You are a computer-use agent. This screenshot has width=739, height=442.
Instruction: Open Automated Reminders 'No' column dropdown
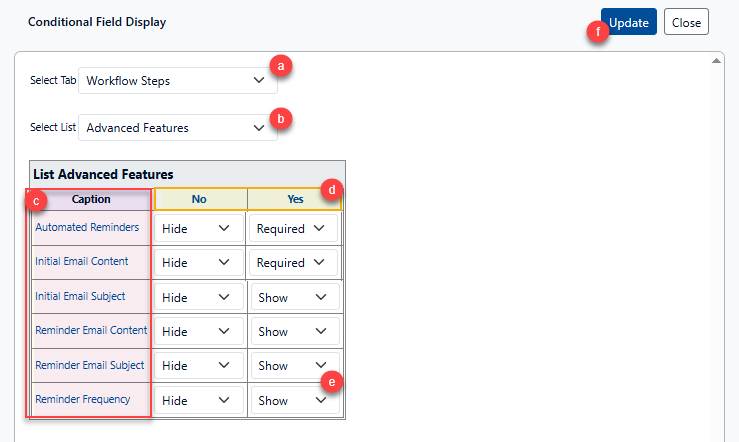[x=198, y=228]
